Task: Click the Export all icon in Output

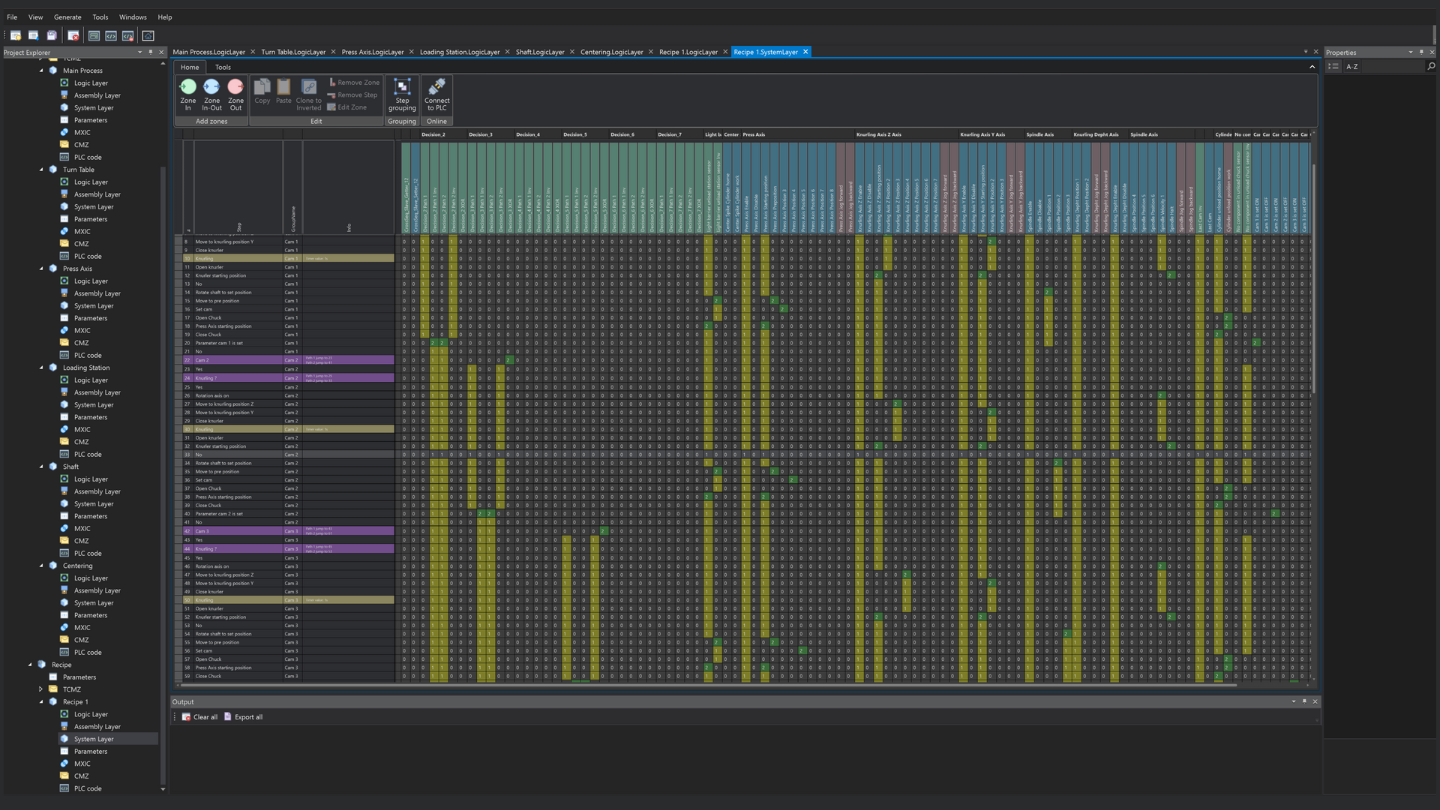Action: pos(228,717)
